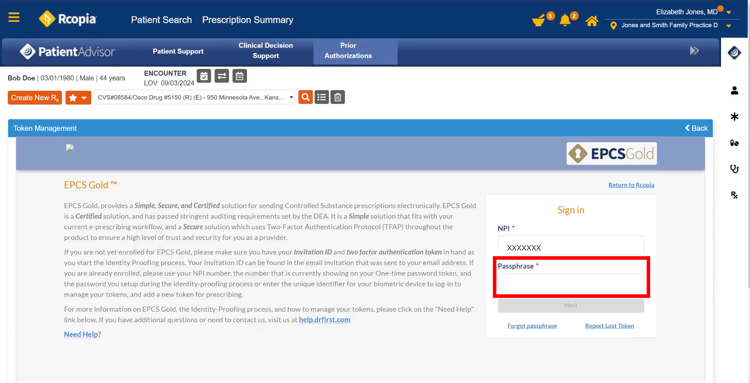The image size is (750, 383).
Task: Expand the Elizabeth Jones, MD user menu
Action: point(728,12)
